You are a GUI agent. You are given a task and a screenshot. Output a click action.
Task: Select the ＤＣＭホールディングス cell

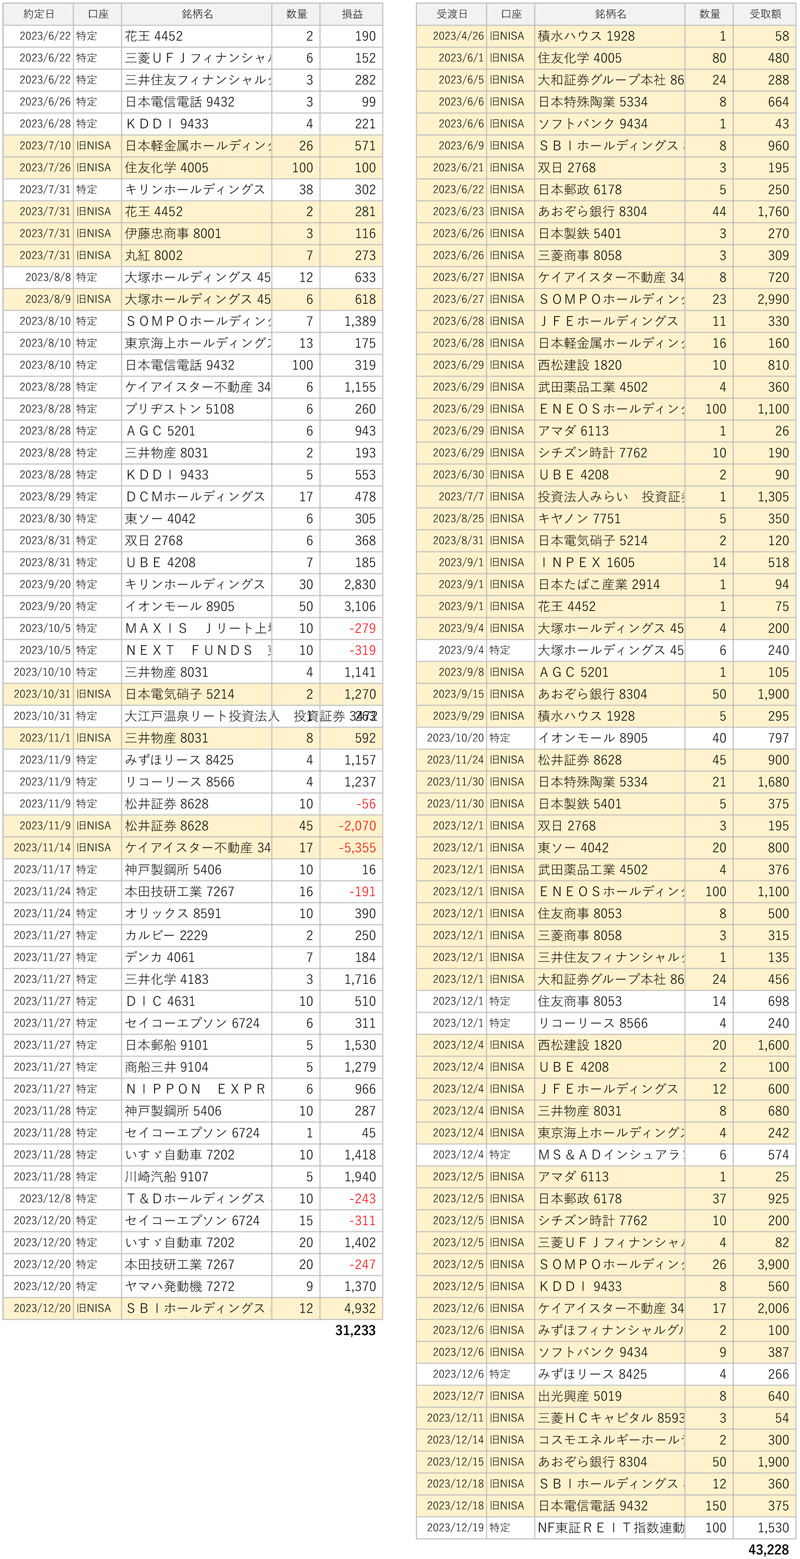[x=195, y=496]
